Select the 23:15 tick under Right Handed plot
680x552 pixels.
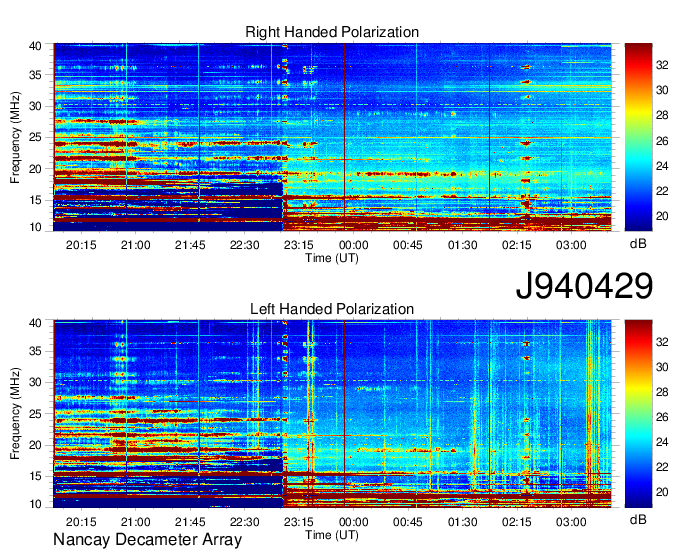coord(299,245)
